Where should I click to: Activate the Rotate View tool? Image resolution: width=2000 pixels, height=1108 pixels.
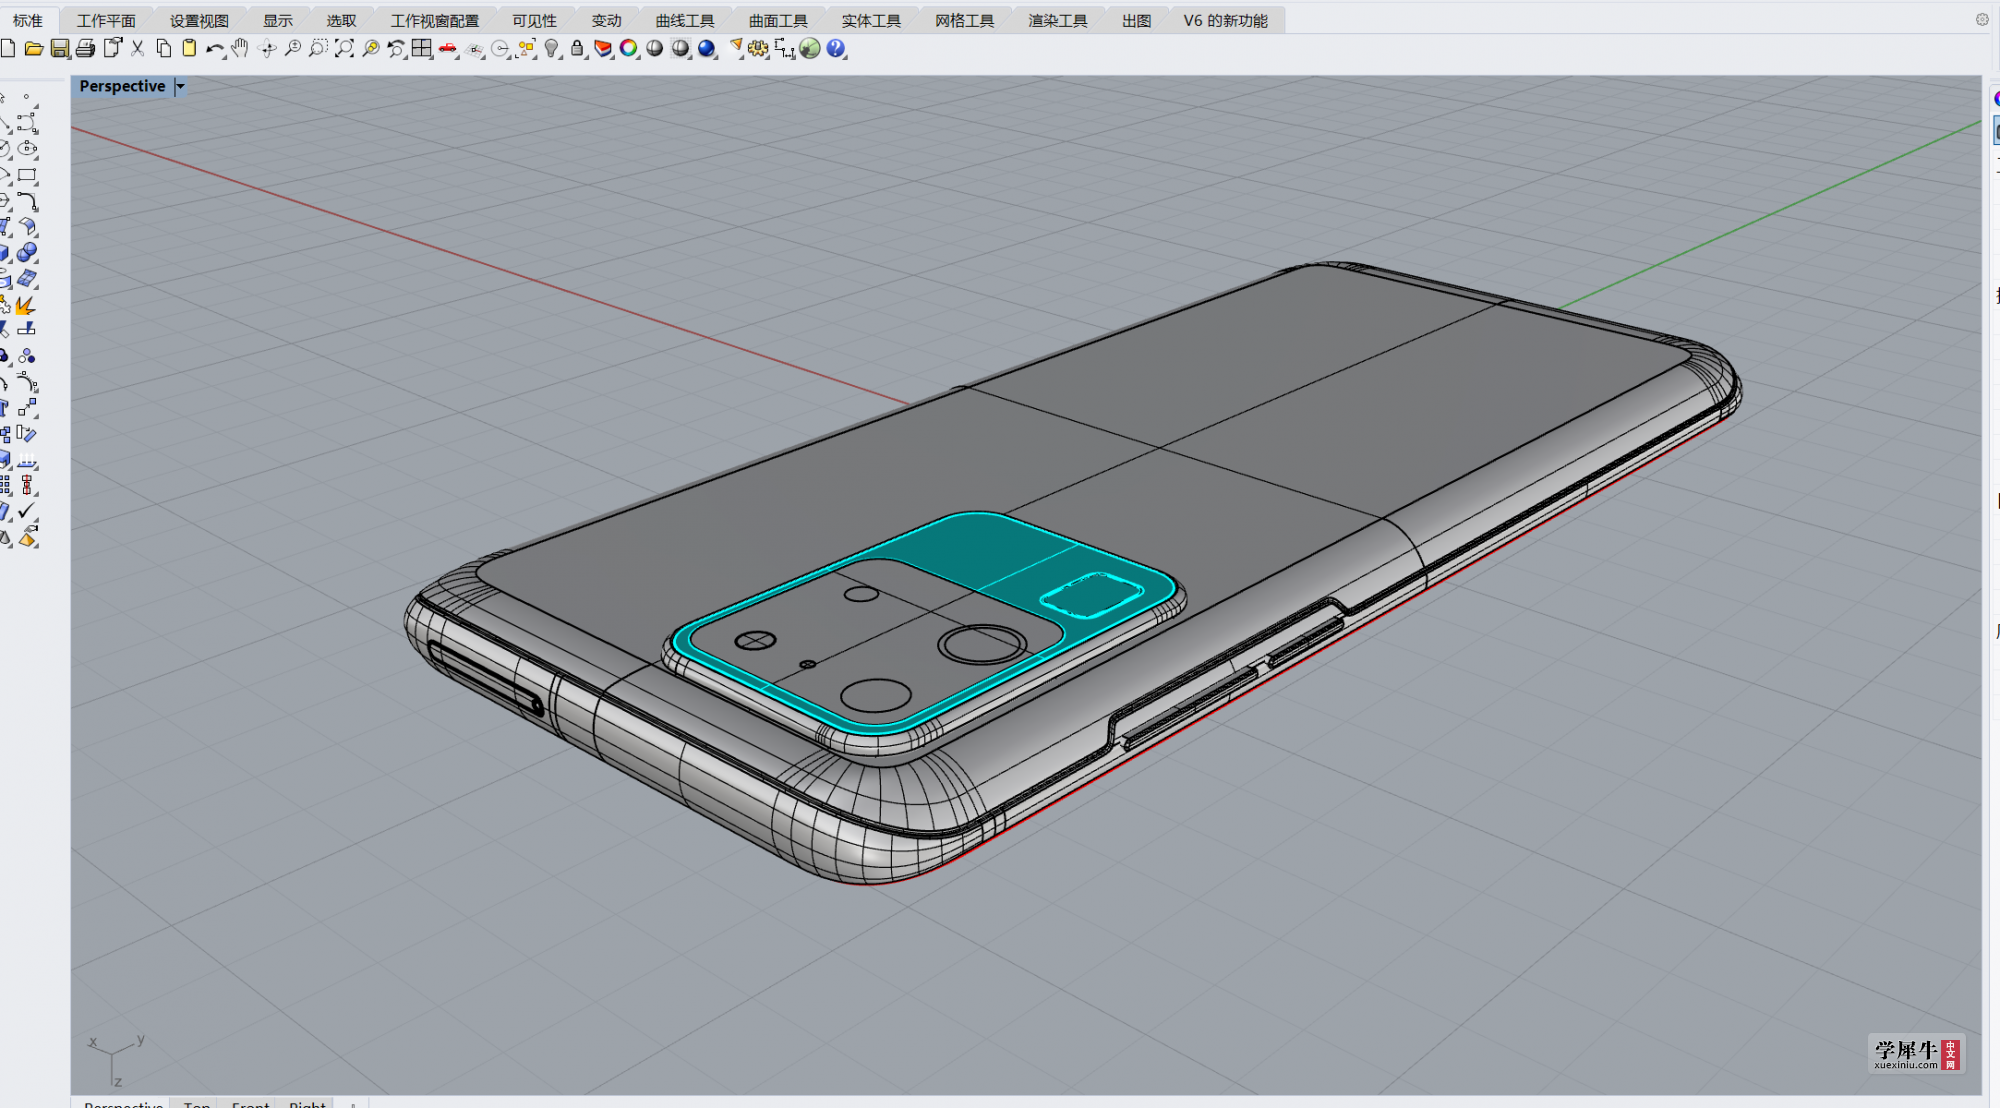[267, 48]
